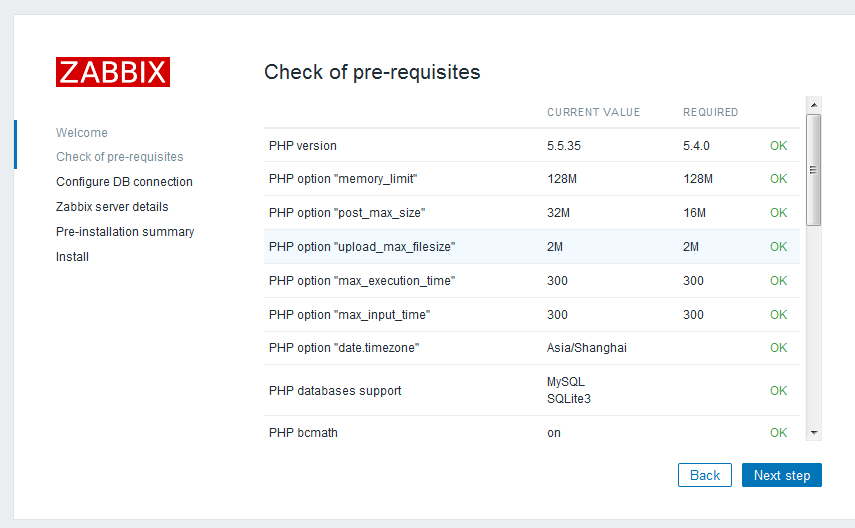The height and width of the screenshot is (528, 855).
Task: Click the ZABBIX logo
Action: pos(113,72)
